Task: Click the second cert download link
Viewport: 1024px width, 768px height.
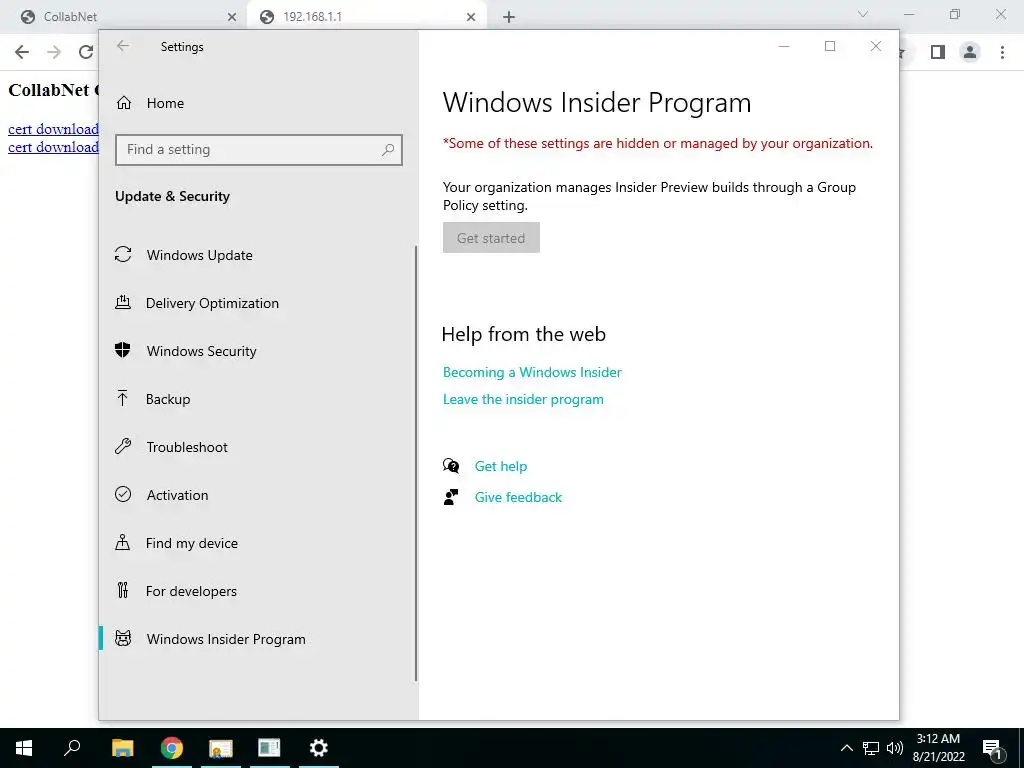Action: click(x=53, y=147)
